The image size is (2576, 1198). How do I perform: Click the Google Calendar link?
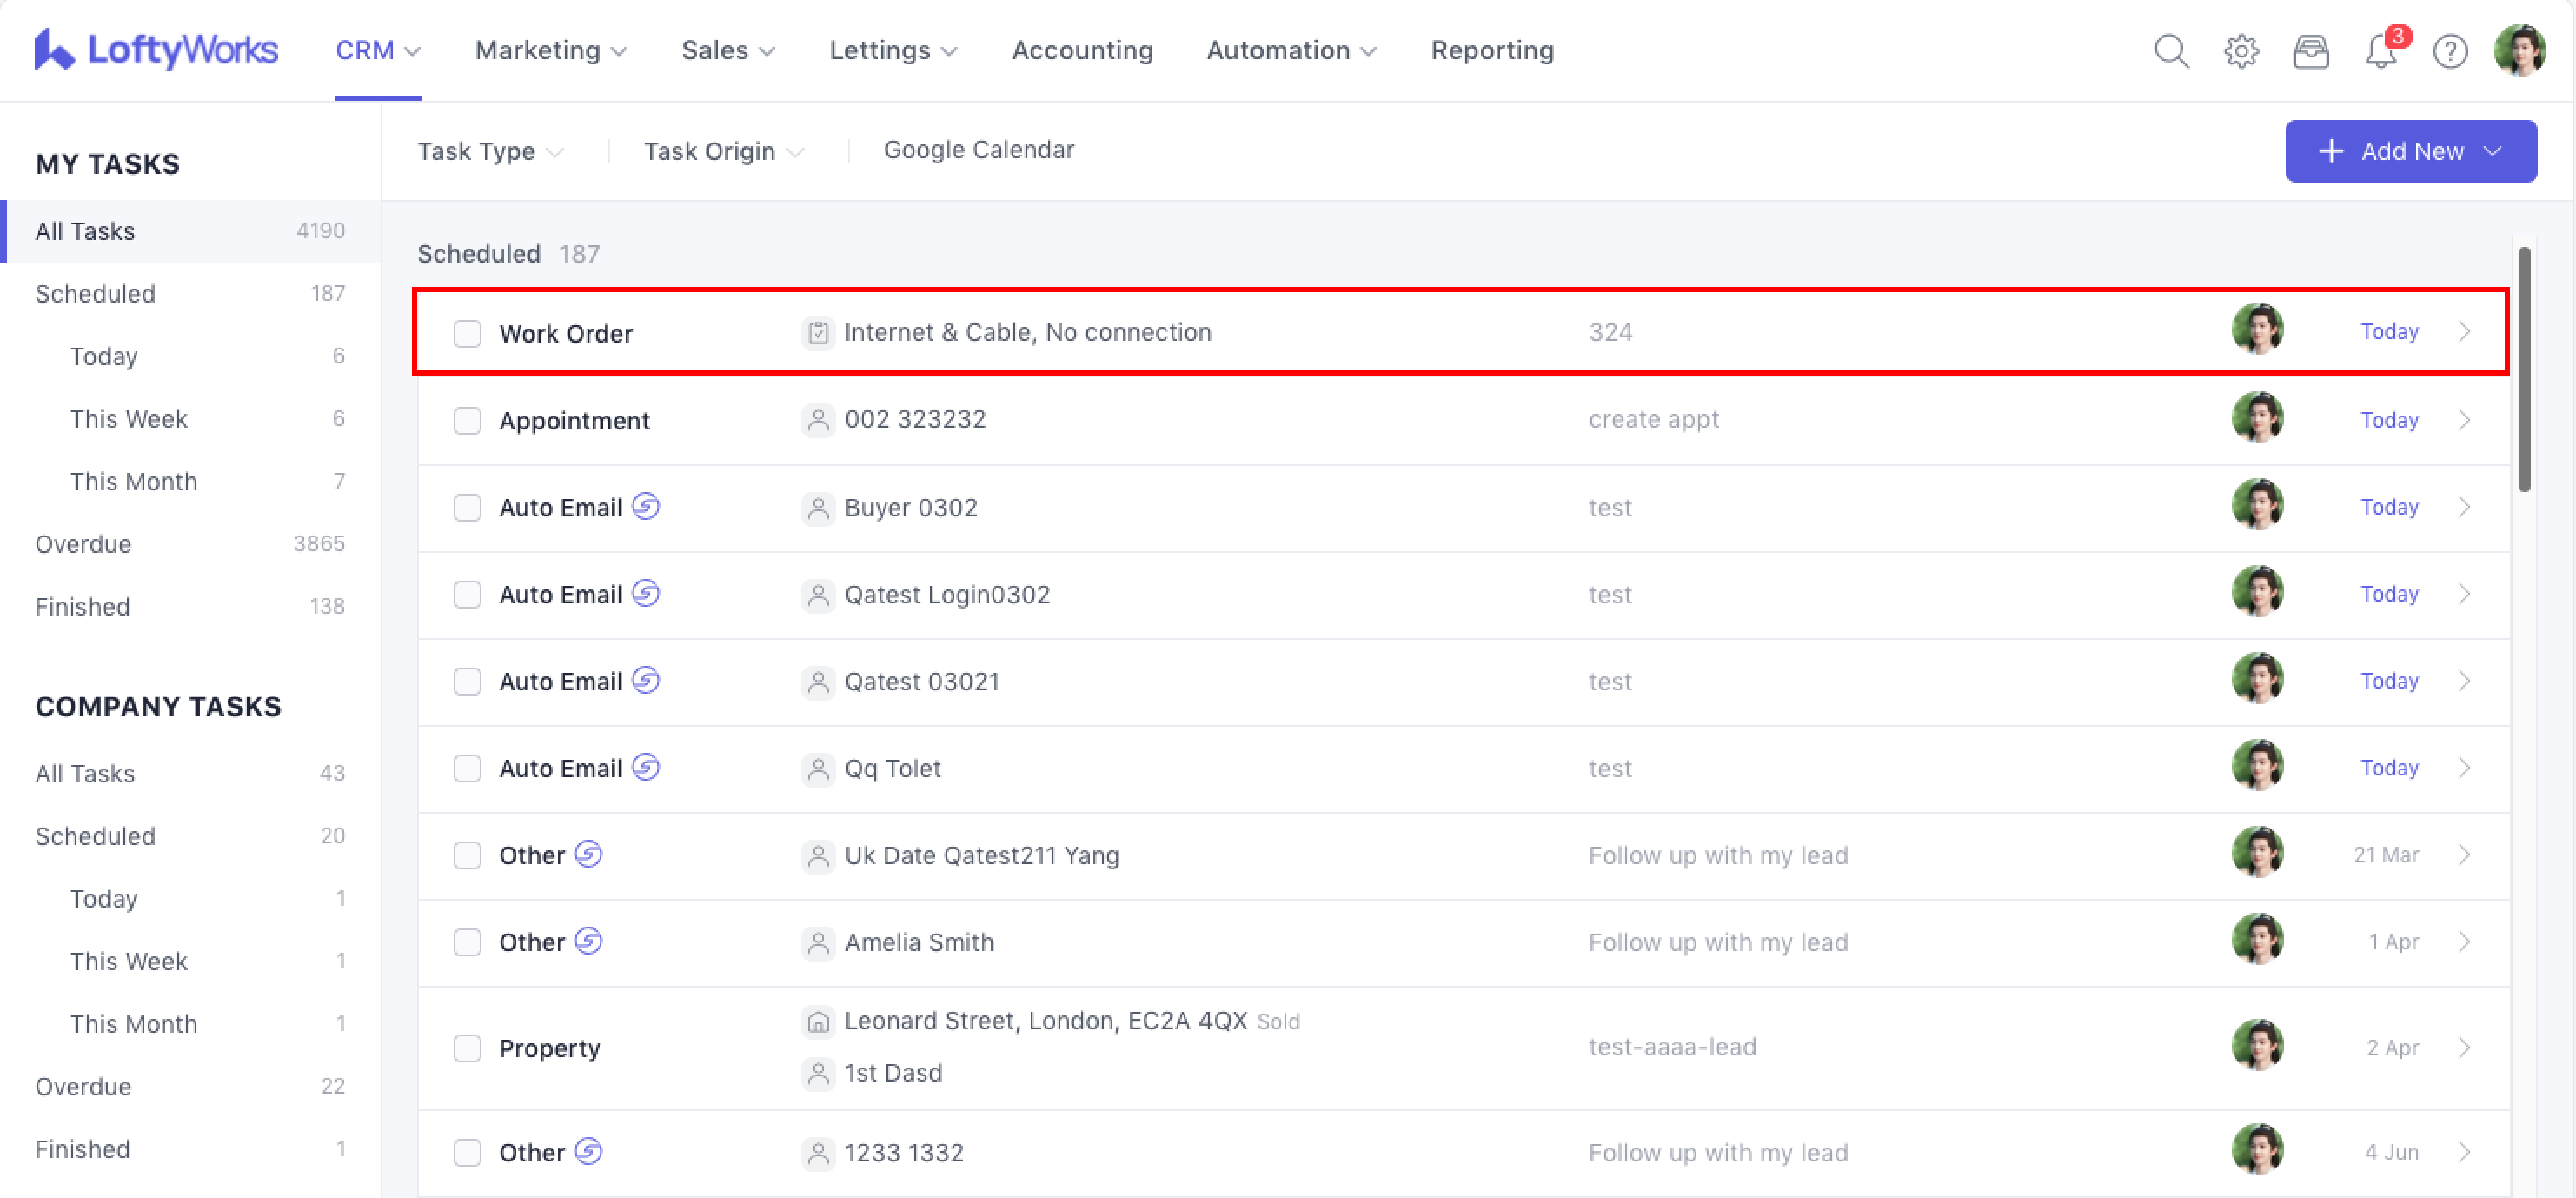point(978,150)
